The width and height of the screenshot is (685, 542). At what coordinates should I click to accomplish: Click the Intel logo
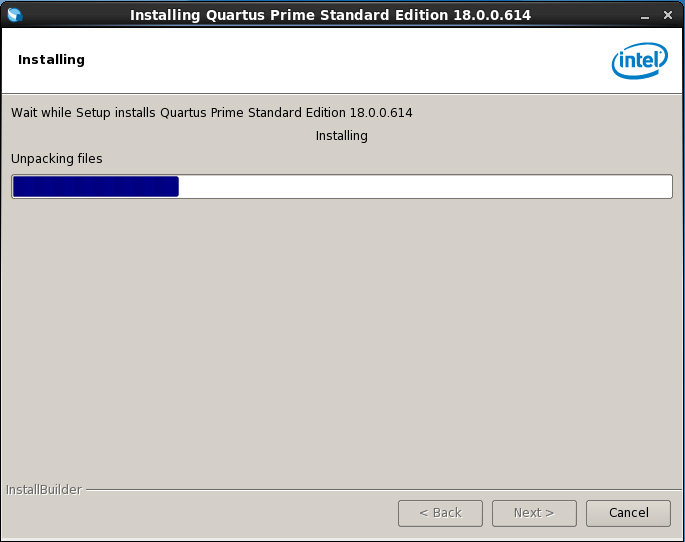(x=639, y=61)
